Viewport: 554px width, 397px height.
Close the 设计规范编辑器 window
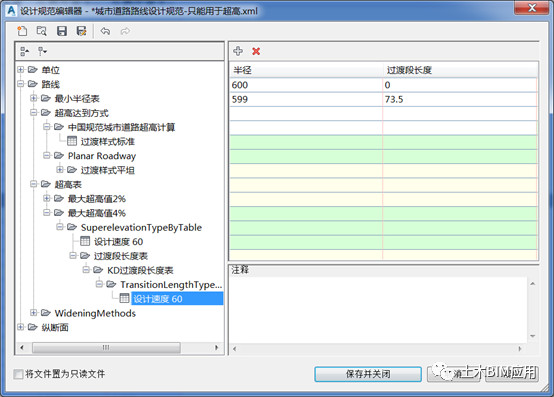pos(533,8)
